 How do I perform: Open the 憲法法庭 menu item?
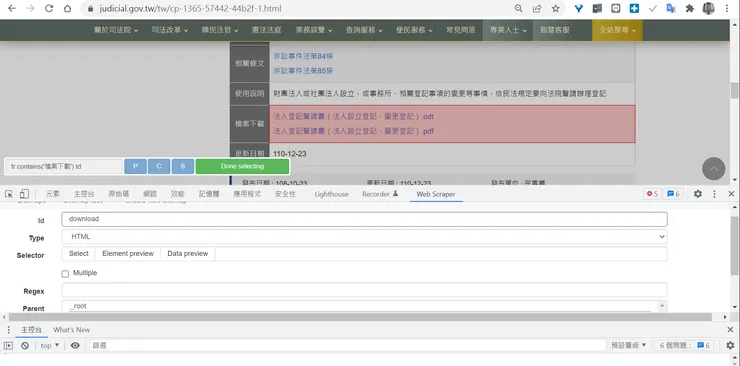tap(267, 30)
